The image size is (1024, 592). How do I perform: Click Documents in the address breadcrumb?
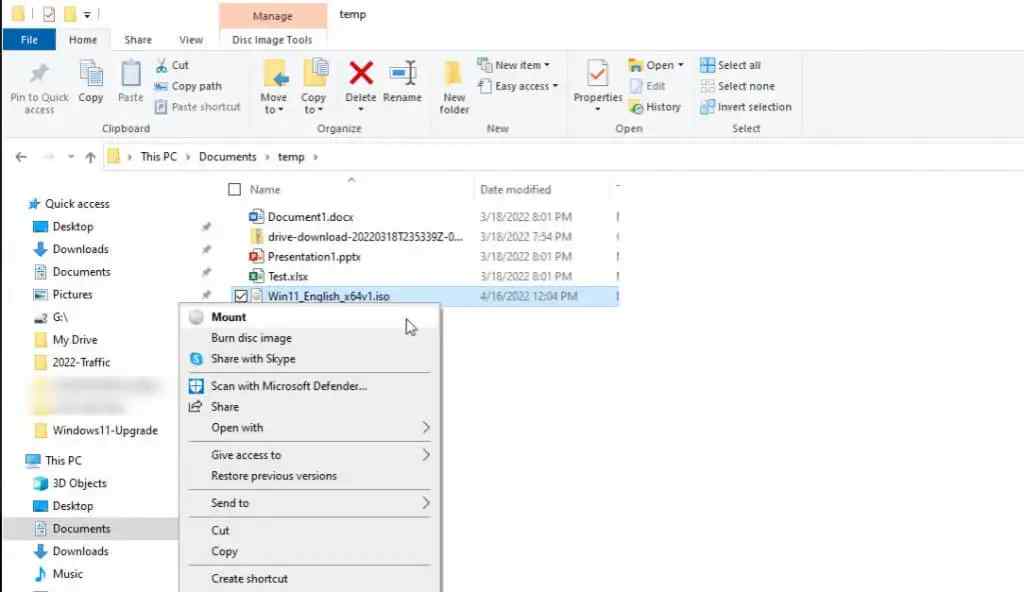click(x=227, y=157)
